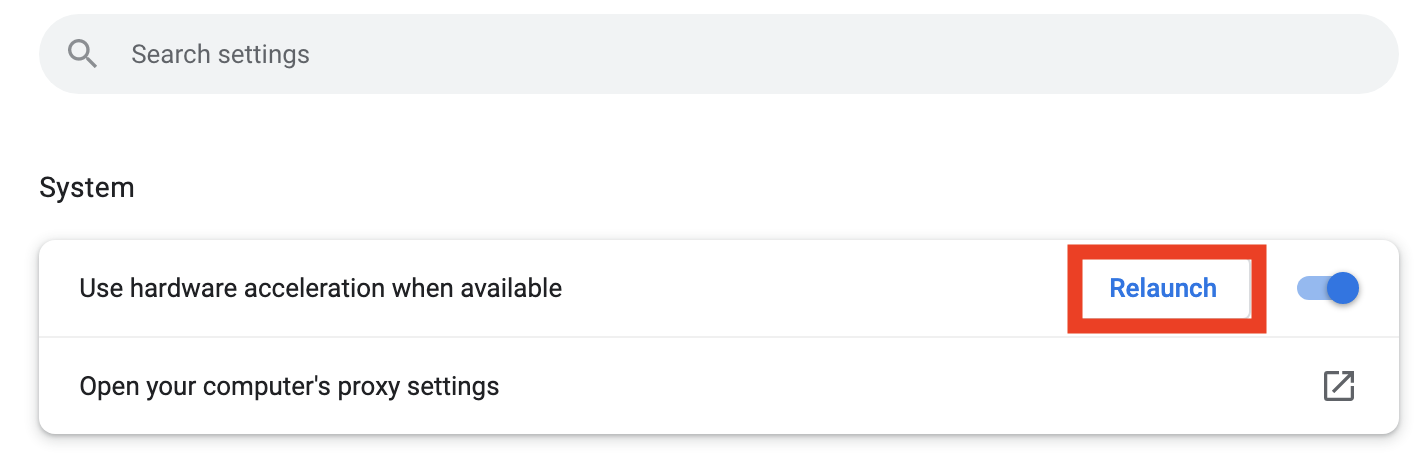The image size is (1426, 468).
Task: Click the external link icon for proxy settings
Action: (1338, 386)
